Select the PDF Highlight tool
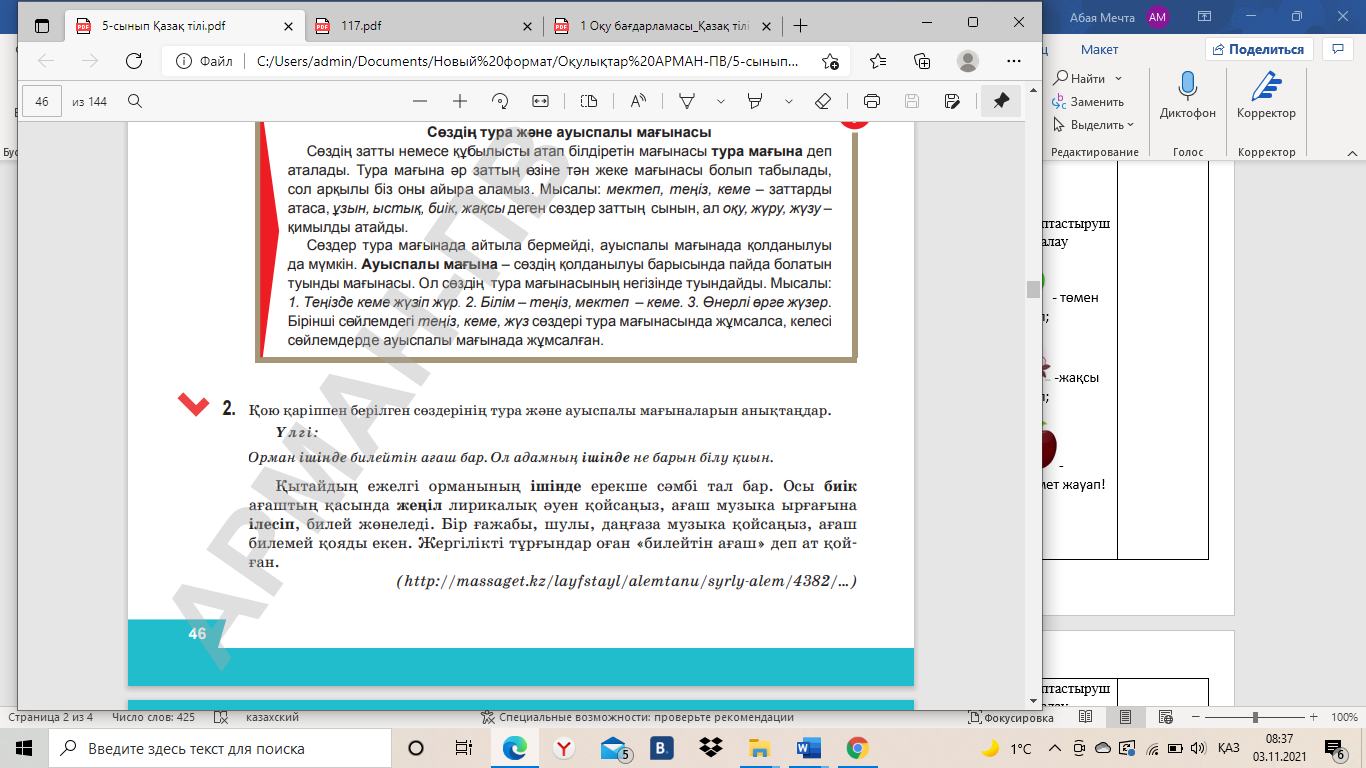Screen dimensions: 1366x768 pos(755,101)
